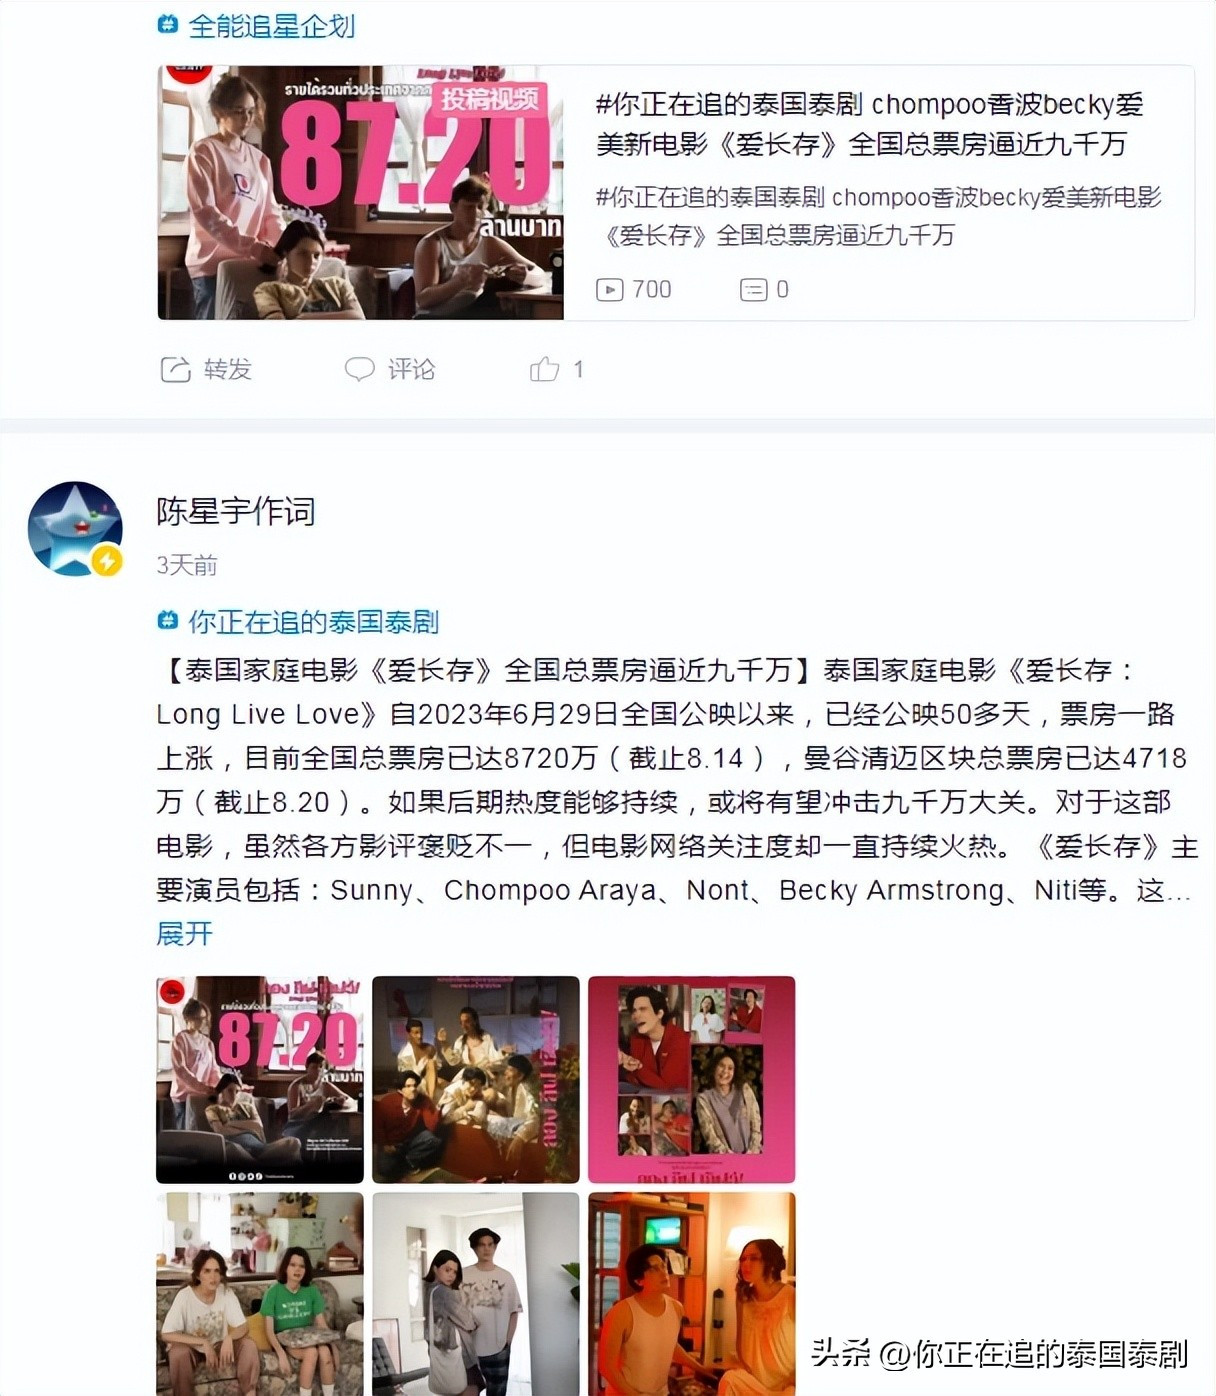Click the video comment count icon
This screenshot has height=1396, width=1216.
753,290
